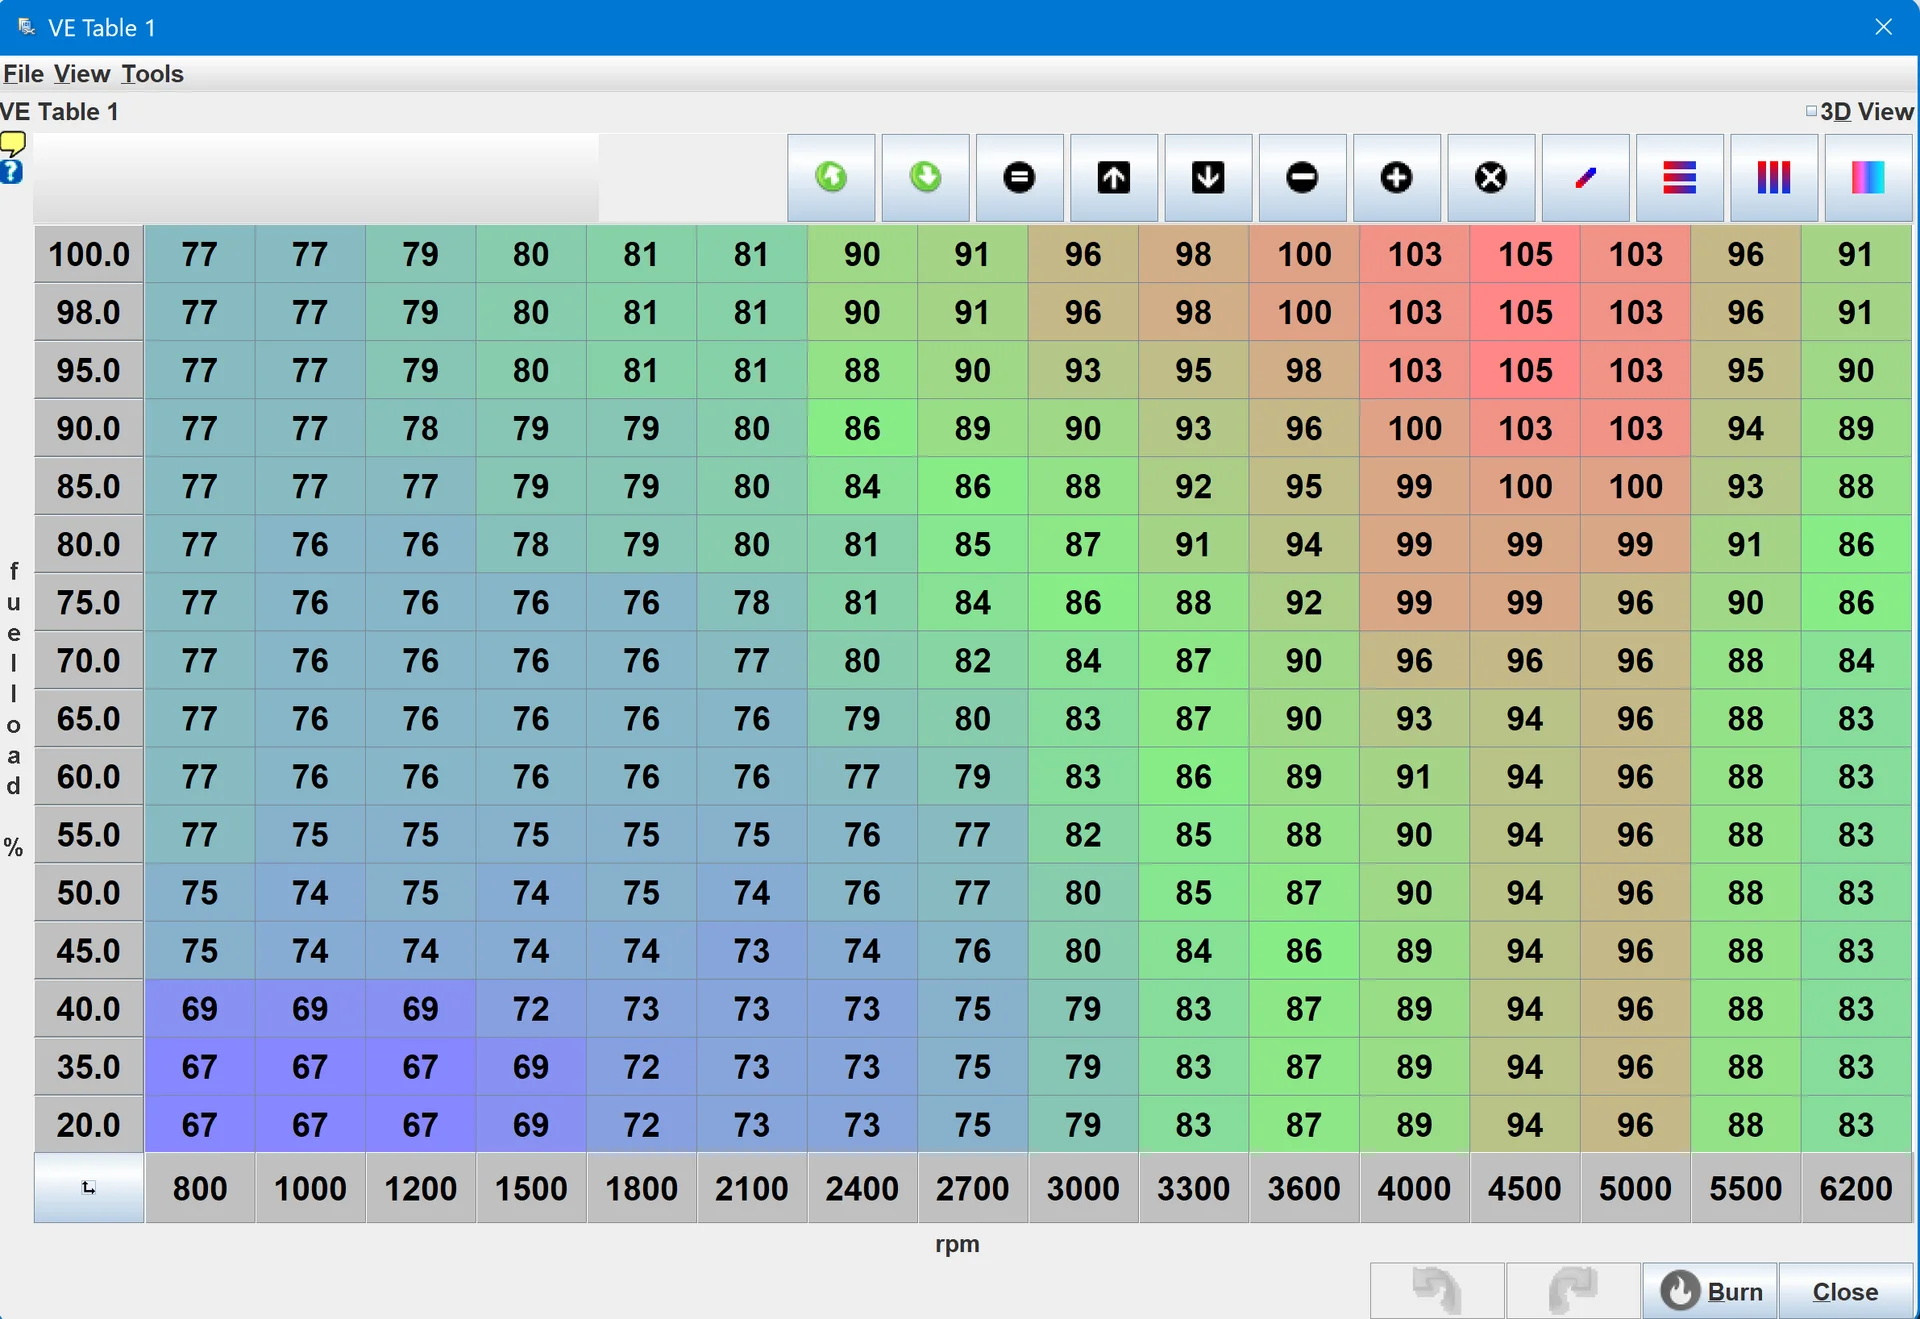Image resolution: width=1920 pixels, height=1319 pixels.
Task: Select cell 98 at 95.0 load, 3600 rpm
Action: (x=1304, y=370)
